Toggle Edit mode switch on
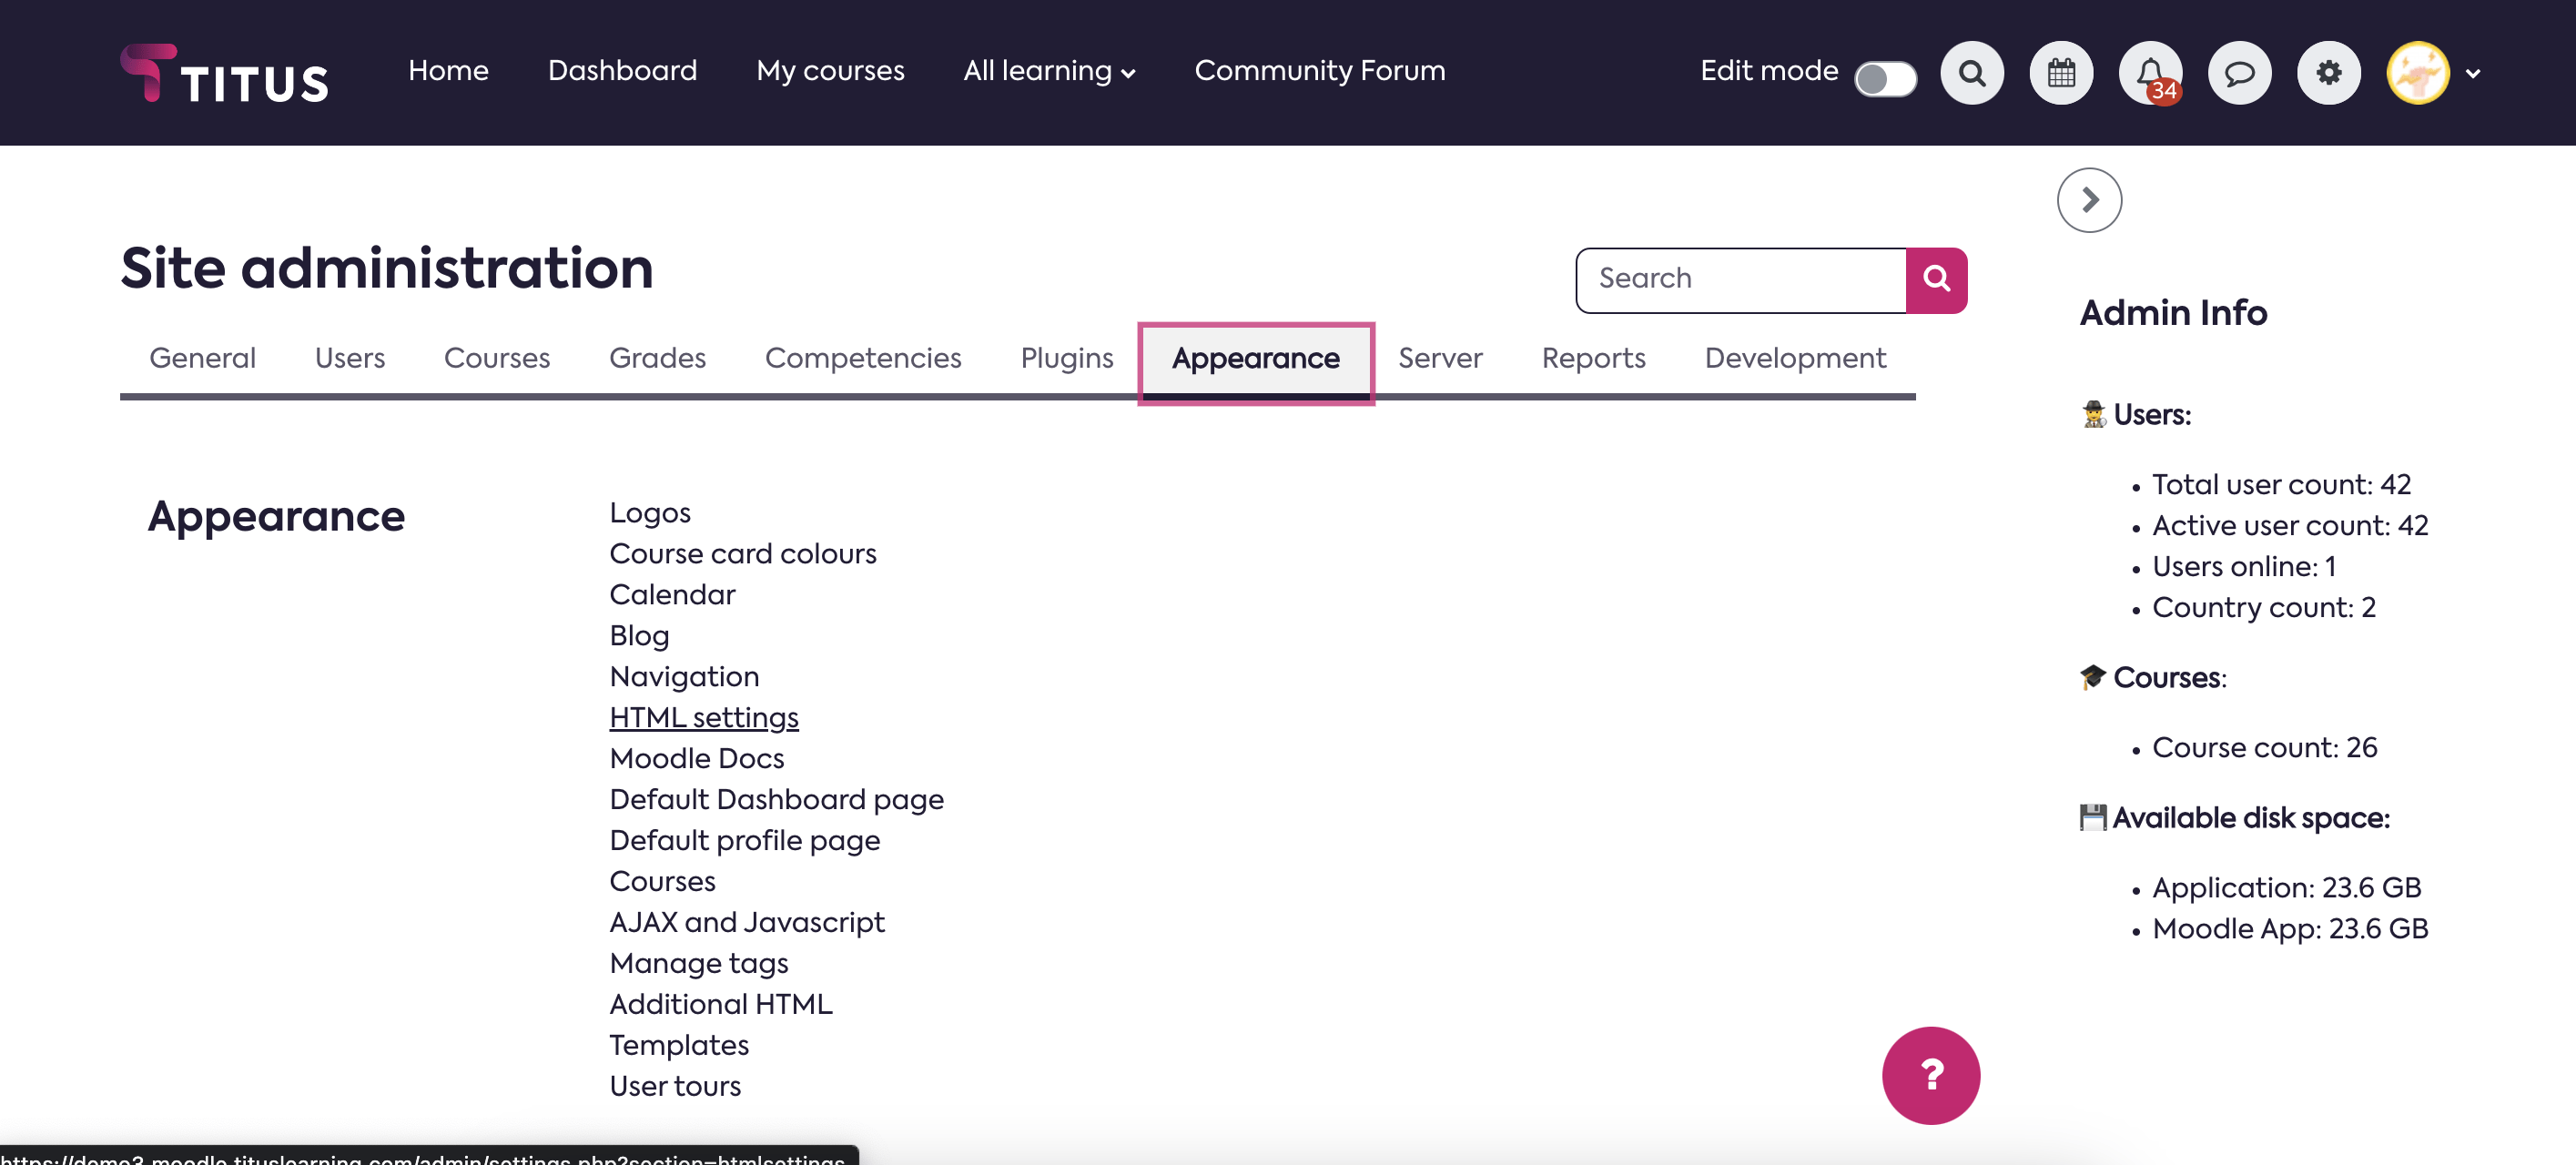 click(x=1884, y=78)
